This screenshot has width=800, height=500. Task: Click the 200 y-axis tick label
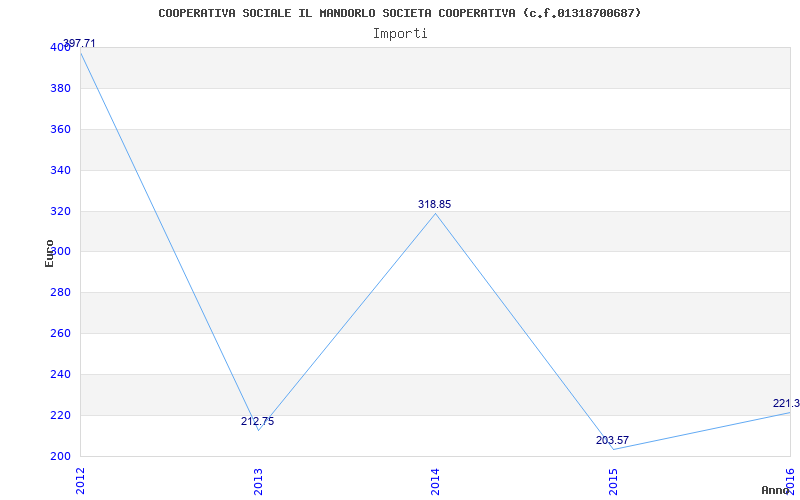point(60,457)
